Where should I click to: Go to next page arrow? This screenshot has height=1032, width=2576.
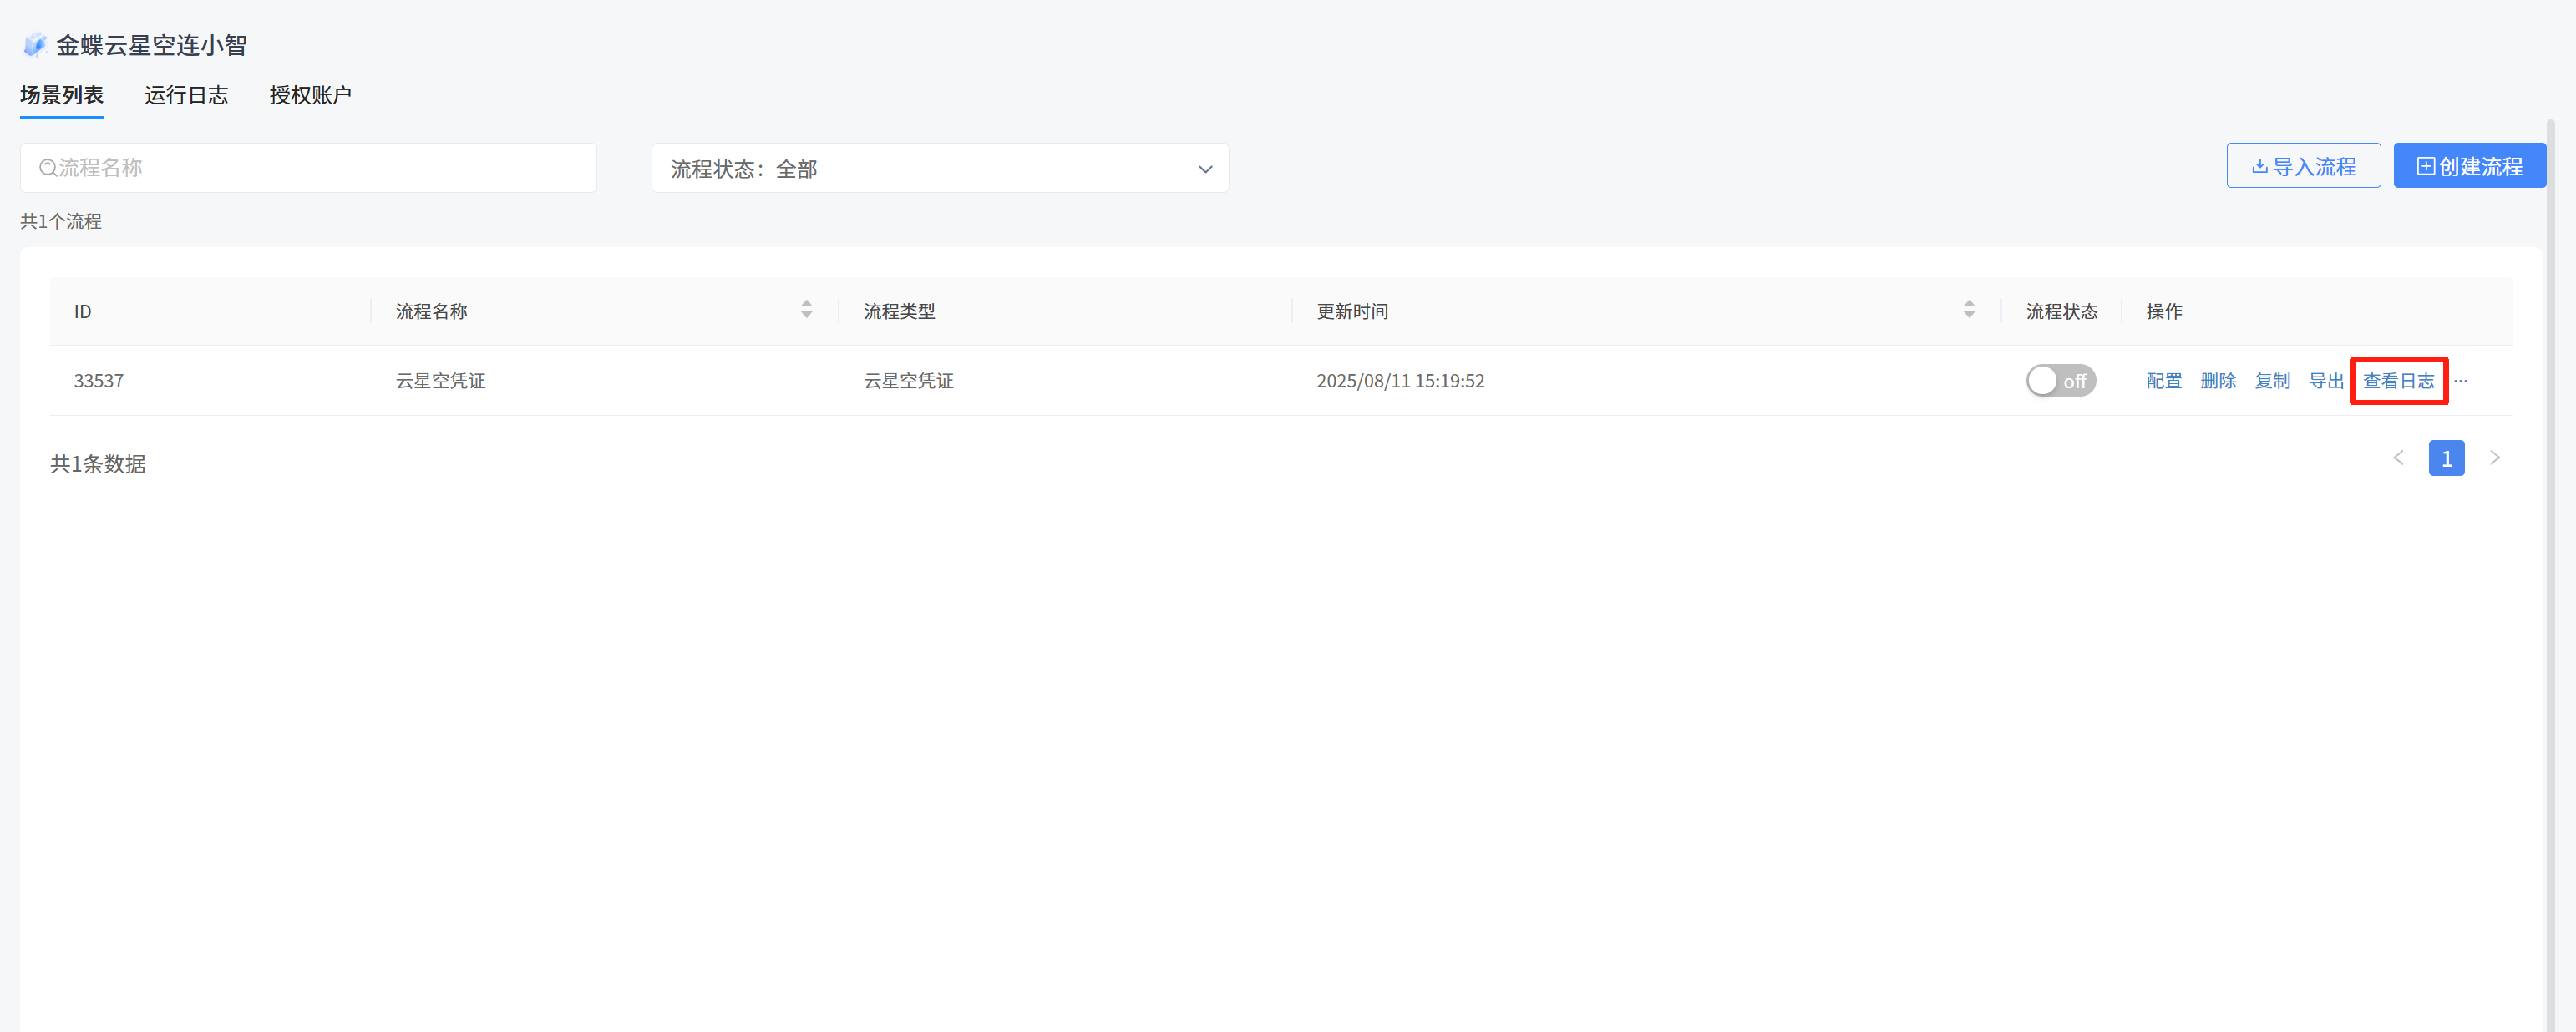tap(2495, 458)
